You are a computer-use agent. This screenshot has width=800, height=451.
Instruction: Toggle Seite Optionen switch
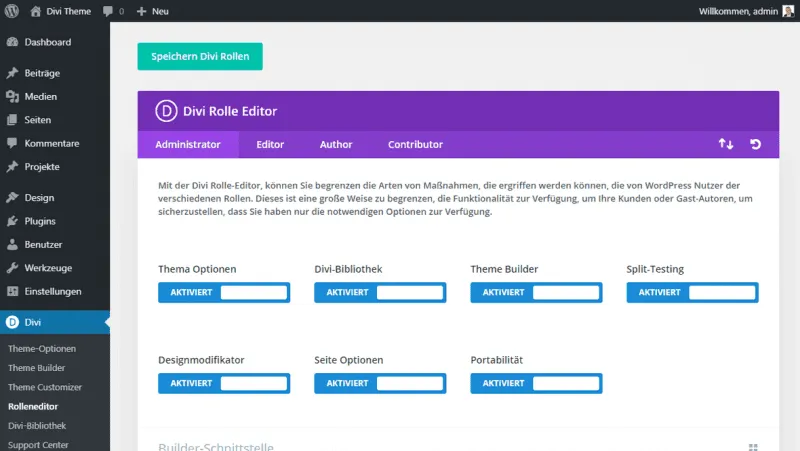380,384
